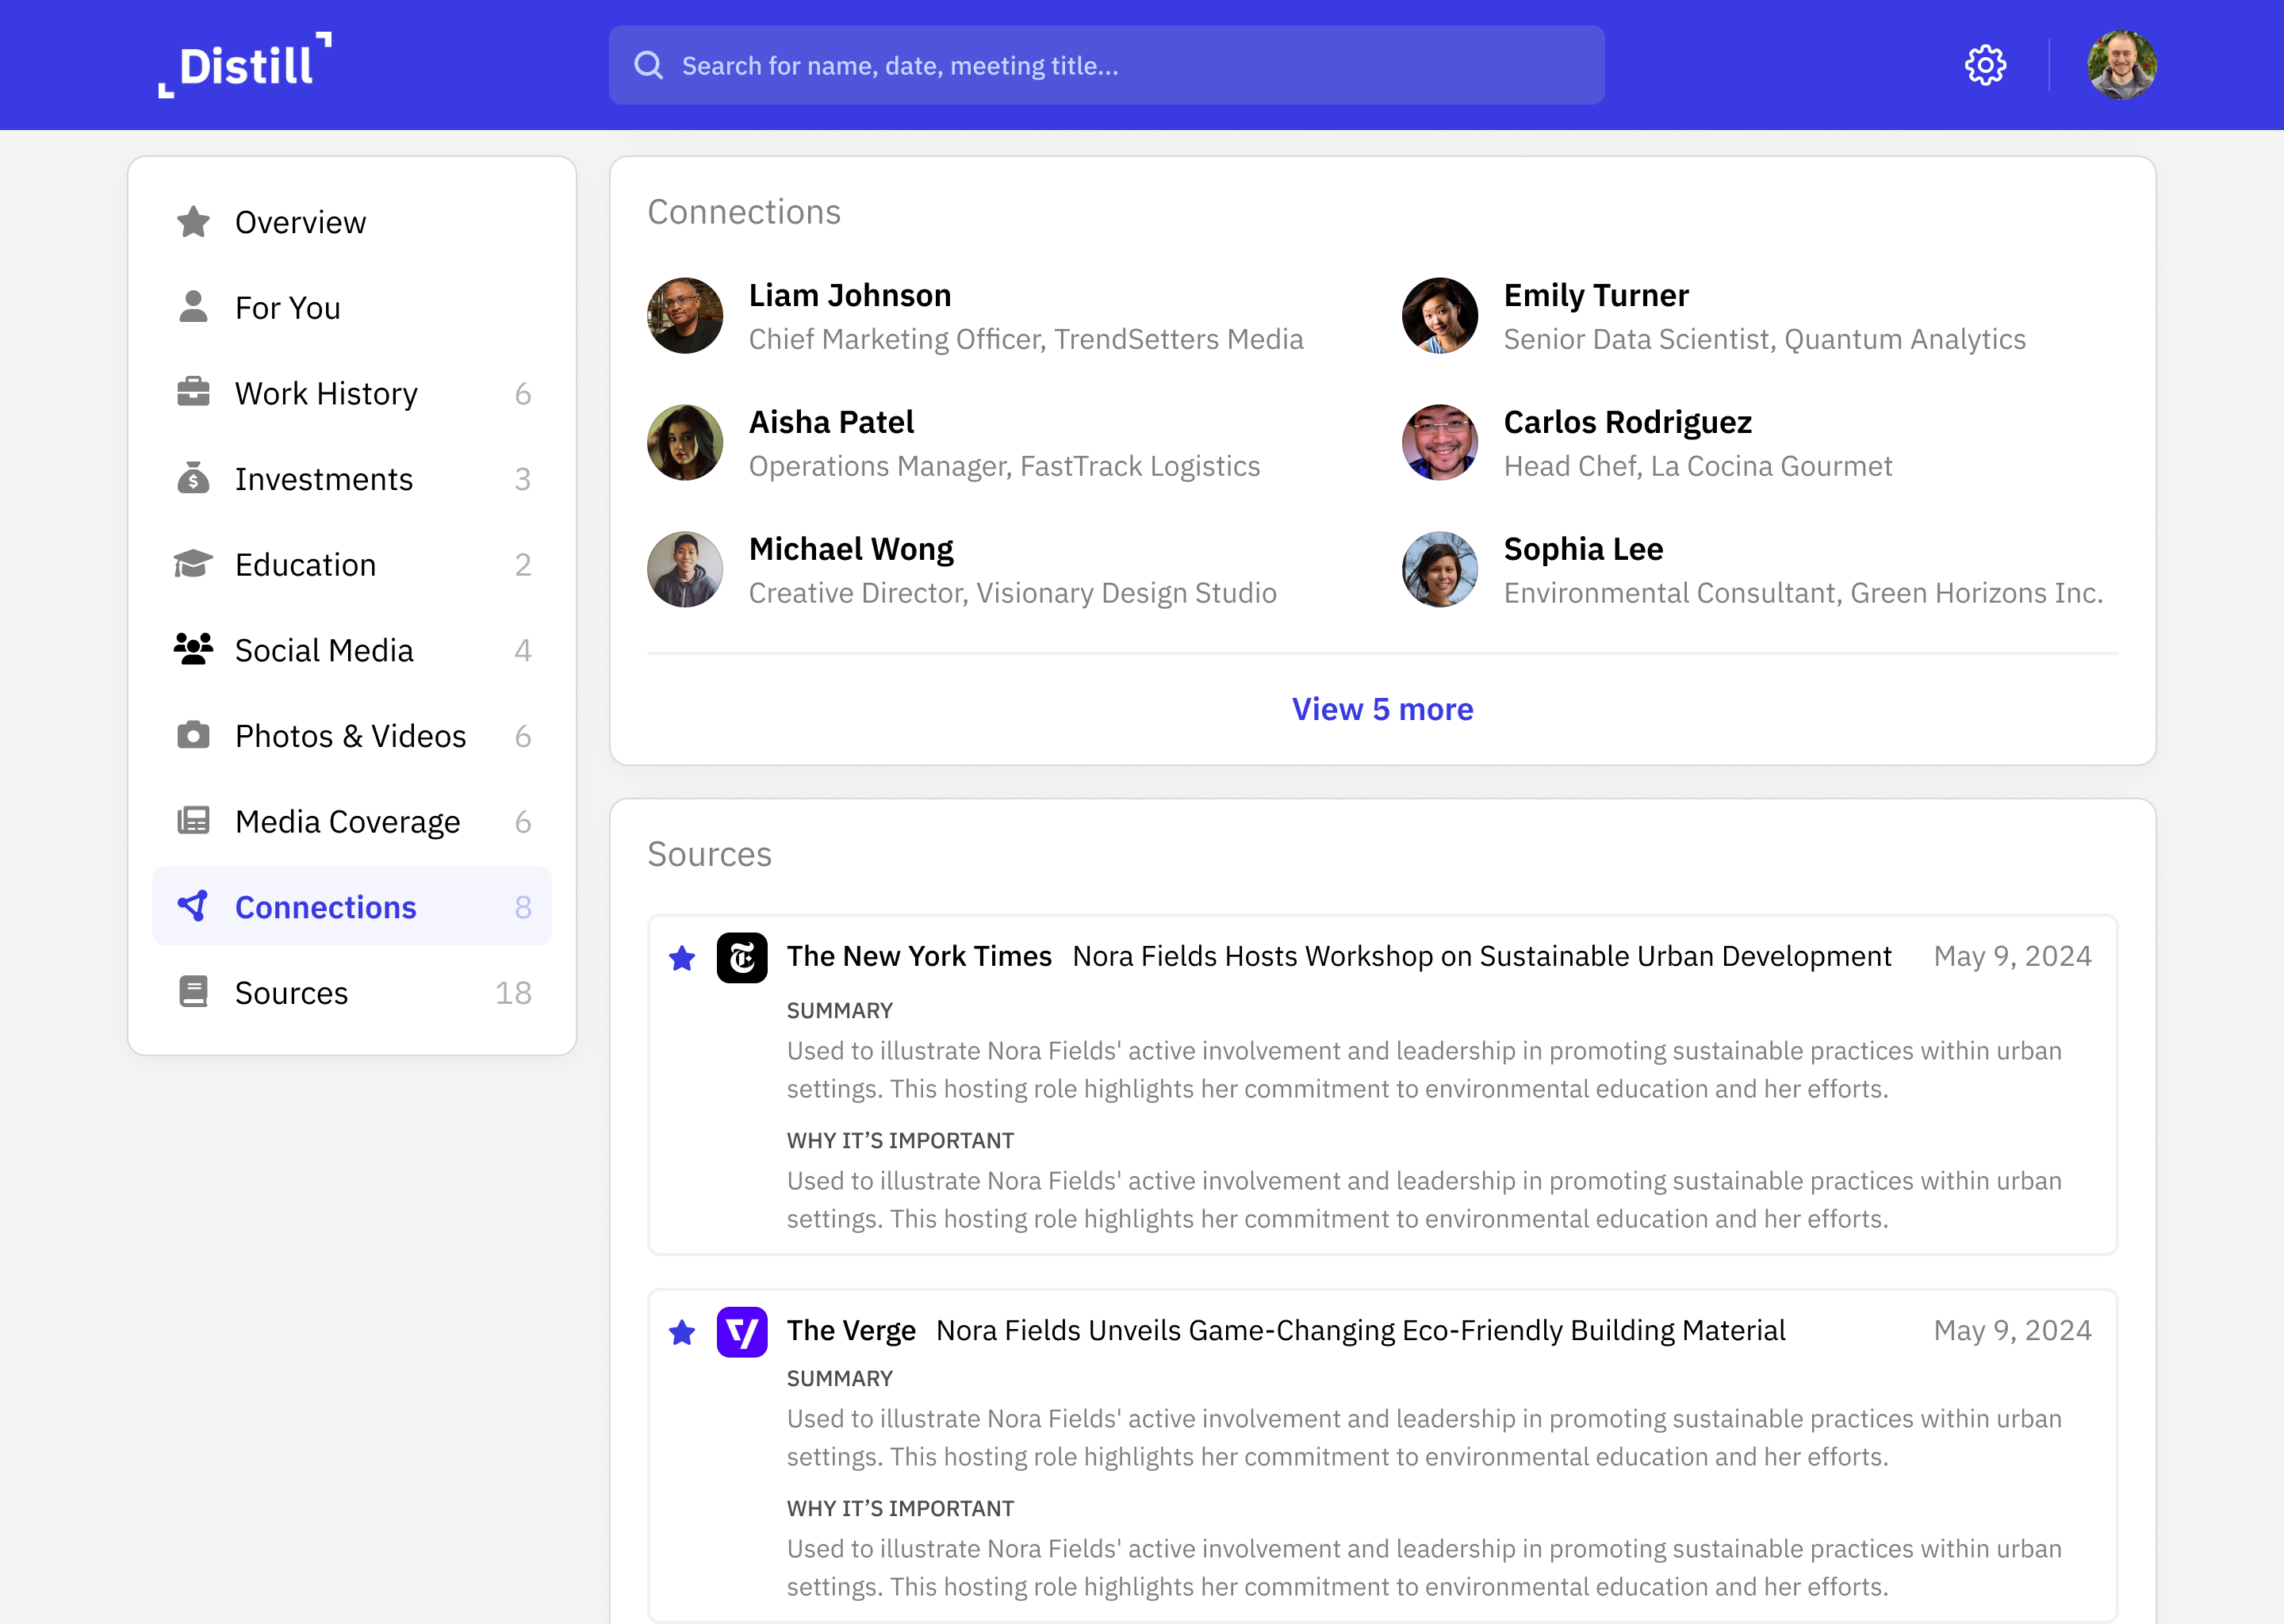
Task: Focus the name, date, meeting search field
Action: tap(1120, 66)
